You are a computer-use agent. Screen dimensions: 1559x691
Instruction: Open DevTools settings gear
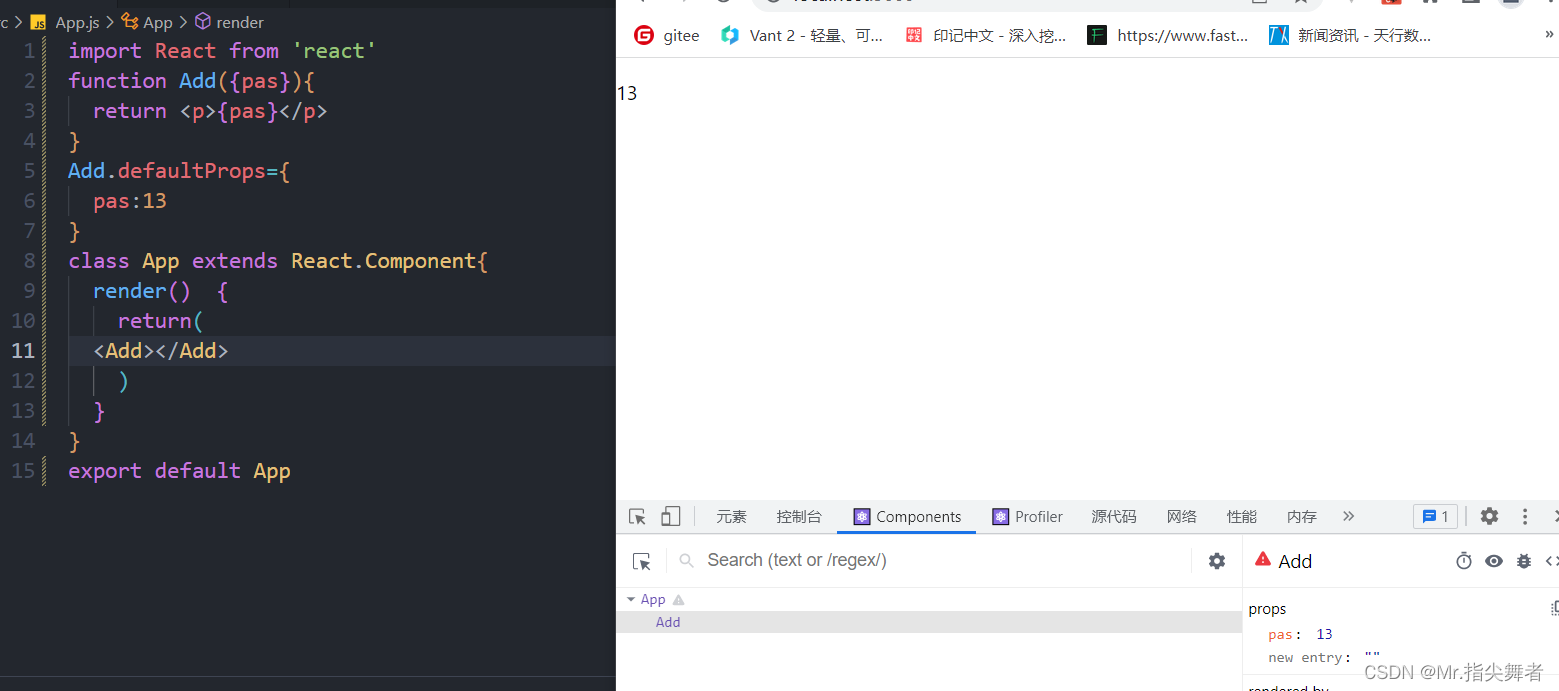point(1489,516)
